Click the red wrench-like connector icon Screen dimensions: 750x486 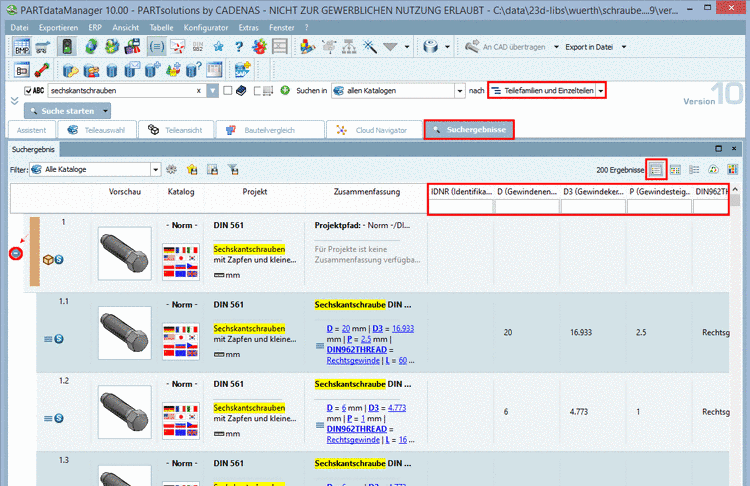(x=43, y=70)
